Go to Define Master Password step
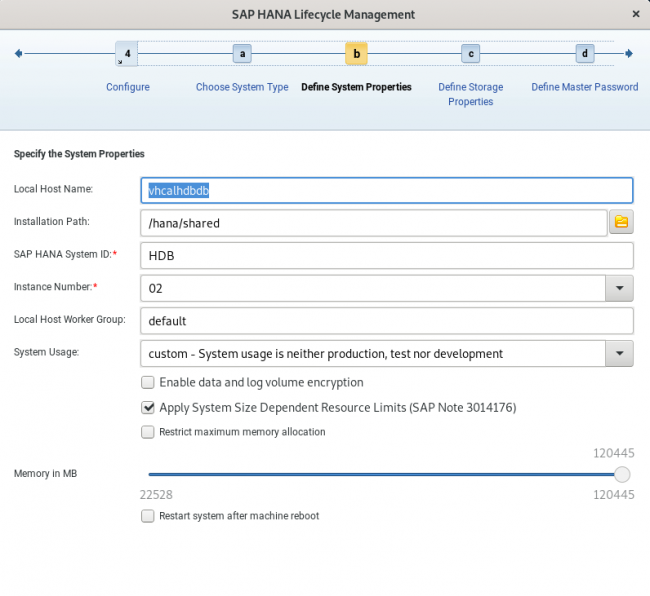 (x=585, y=87)
